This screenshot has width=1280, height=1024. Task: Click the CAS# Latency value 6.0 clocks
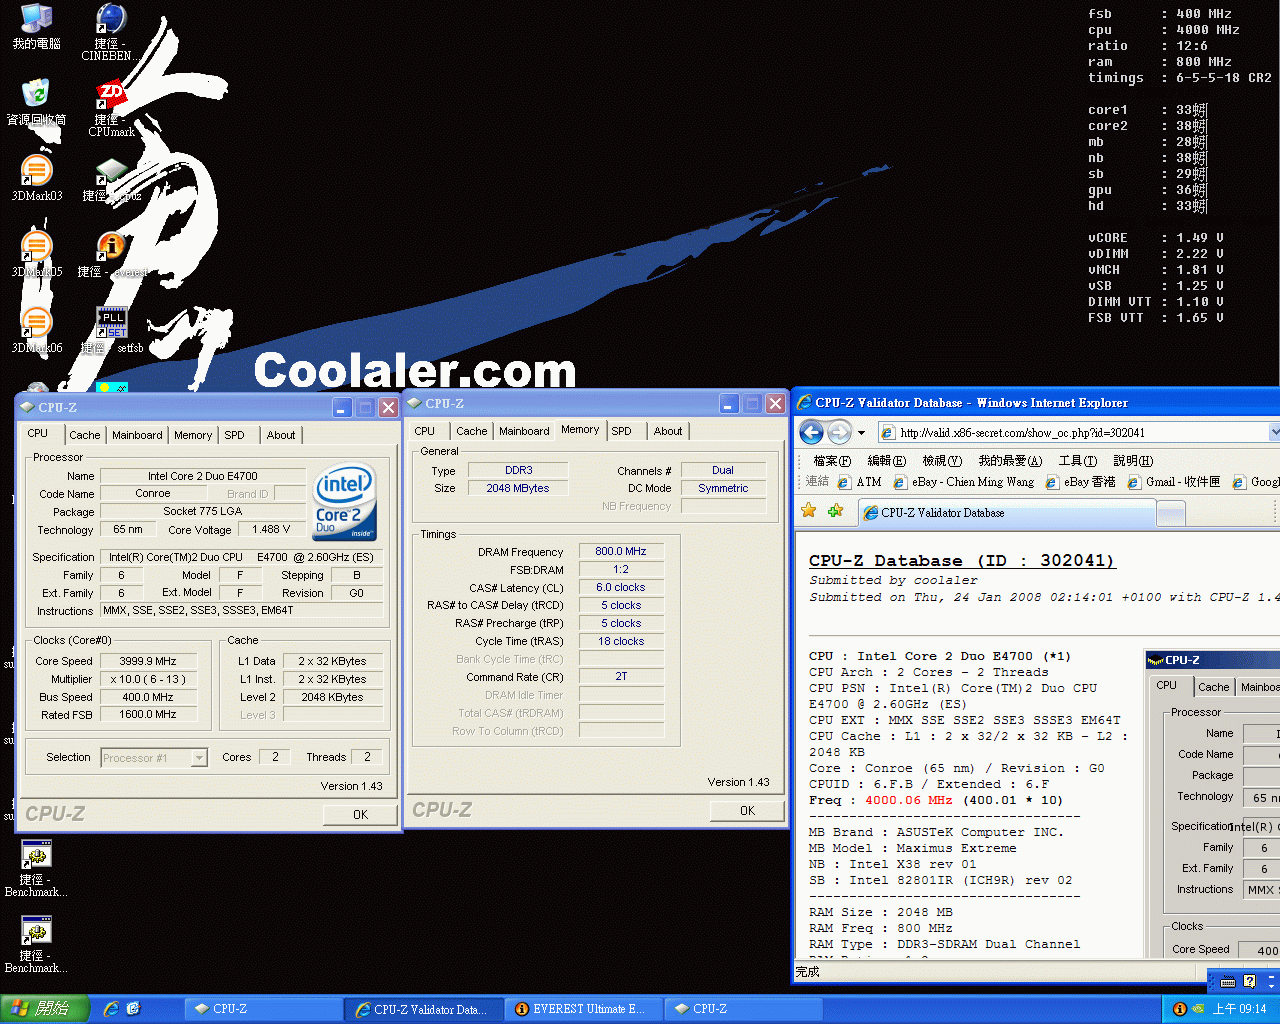(x=620, y=587)
